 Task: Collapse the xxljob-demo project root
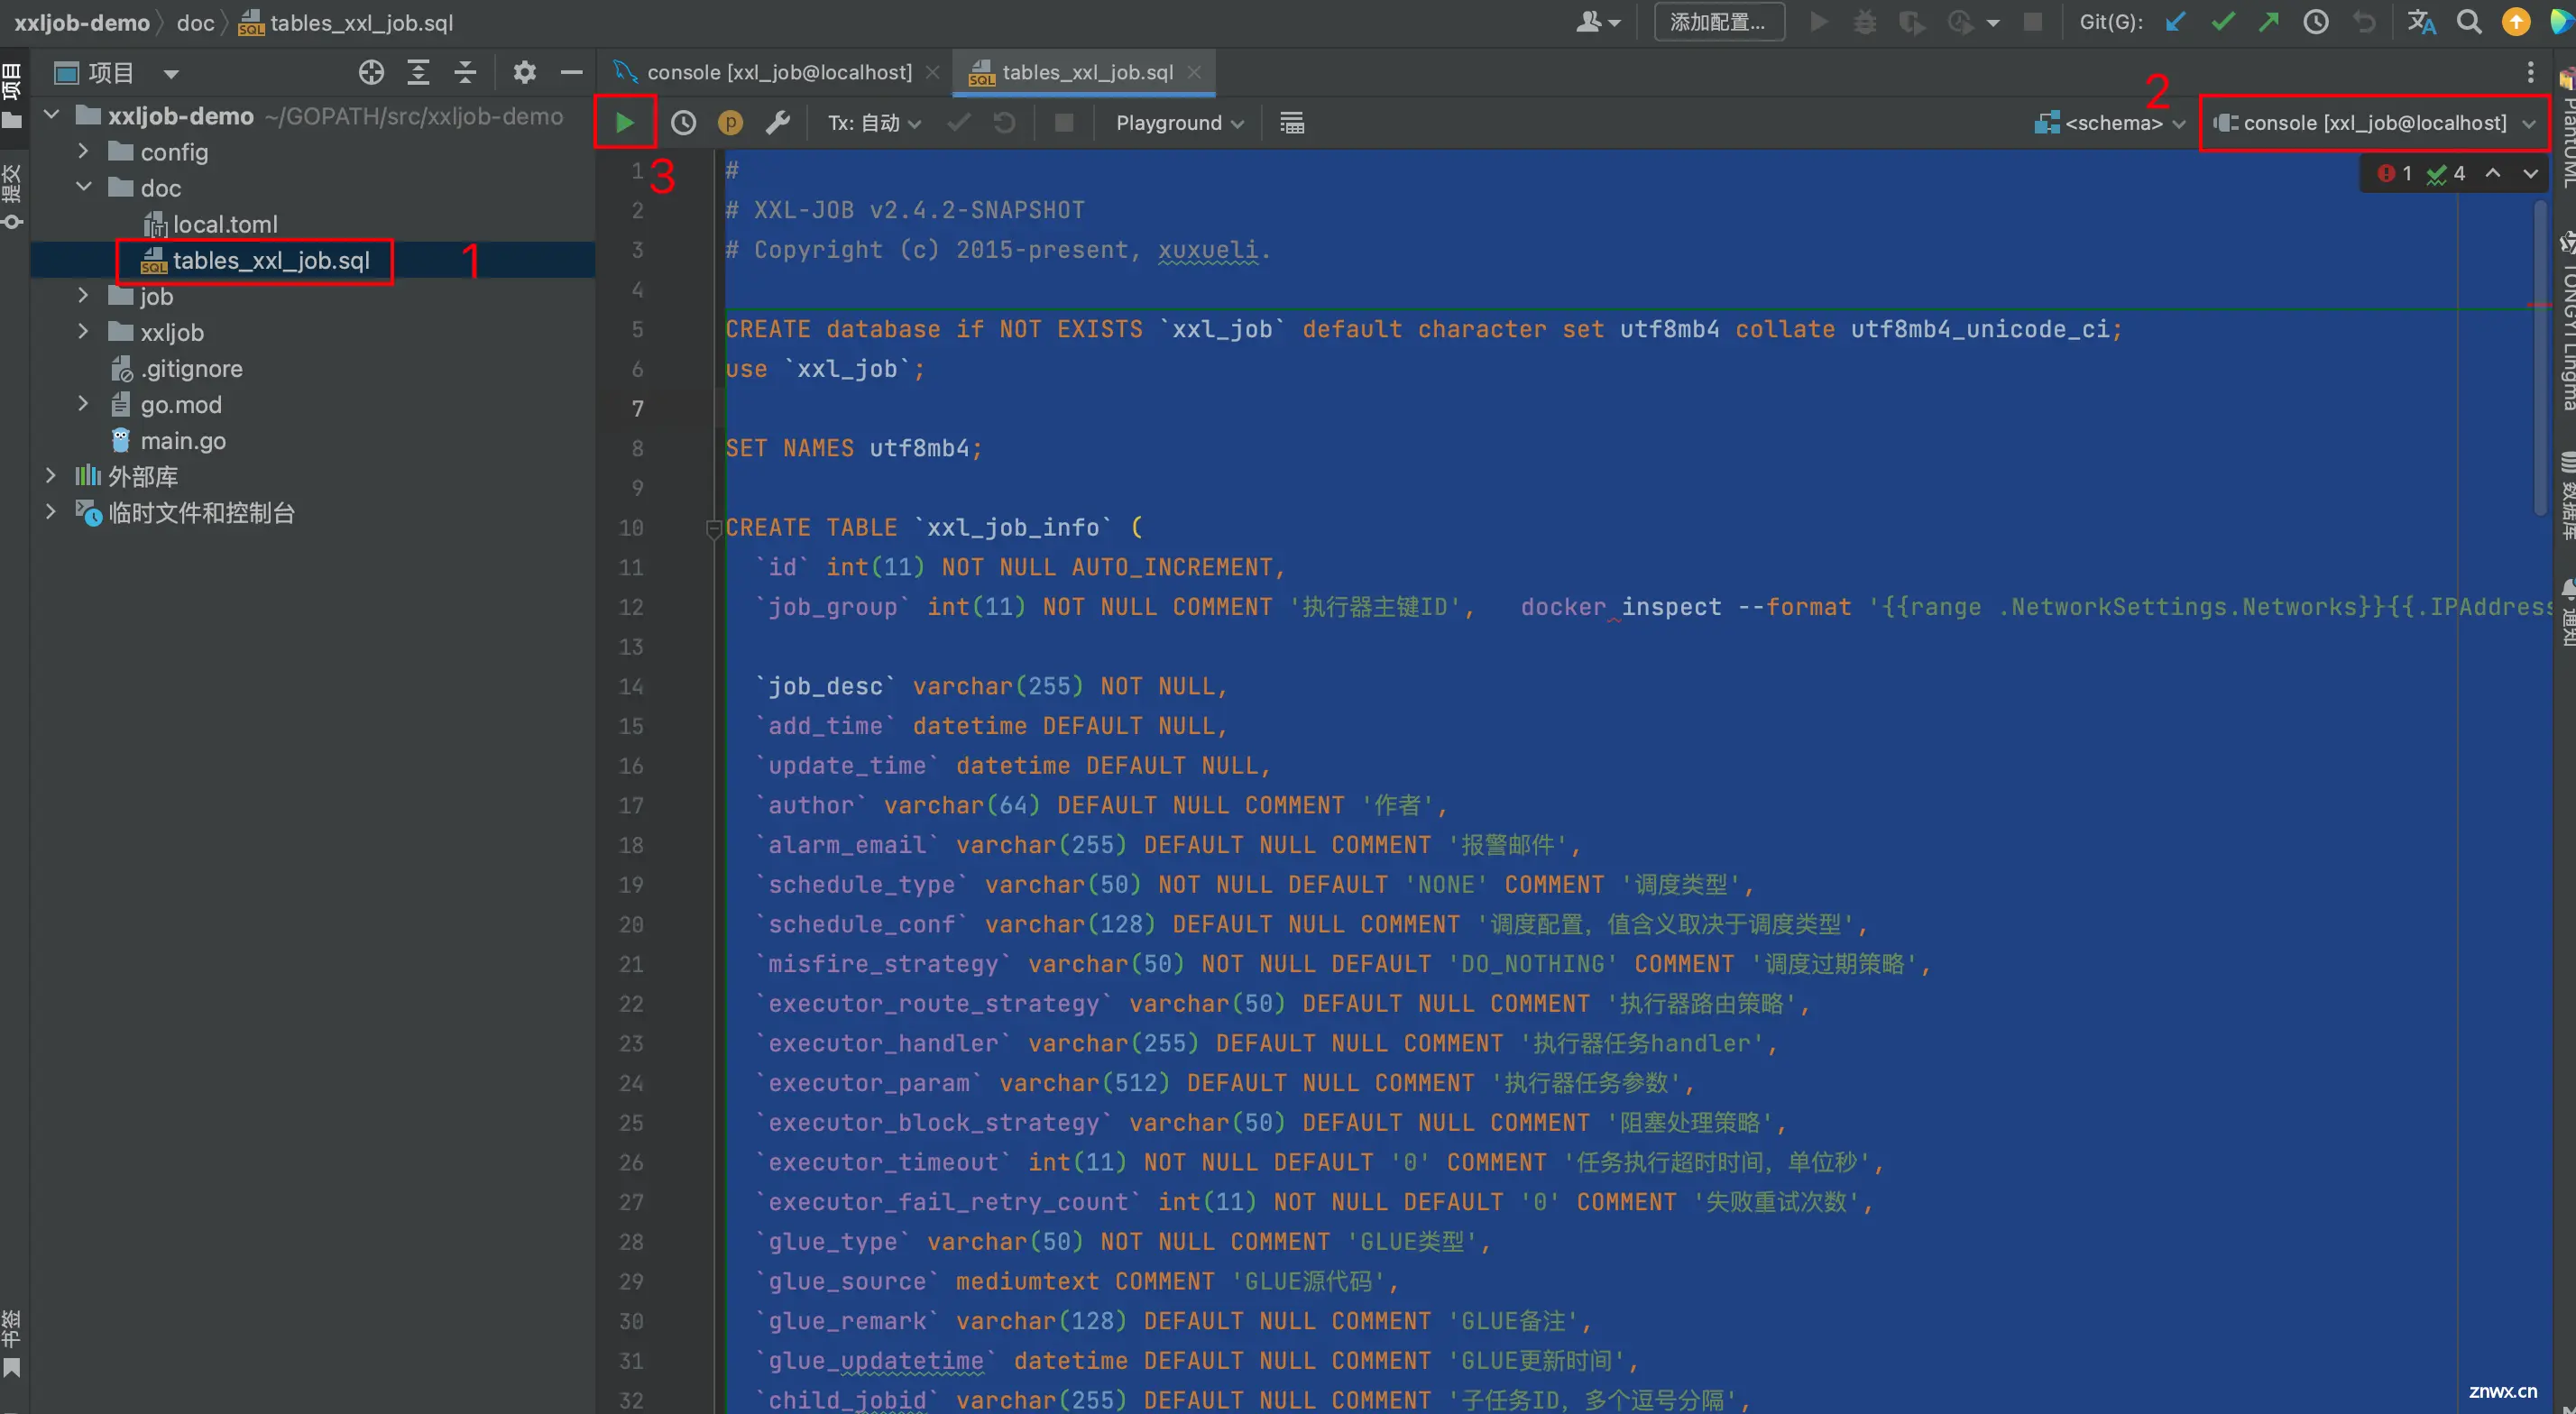[51, 115]
